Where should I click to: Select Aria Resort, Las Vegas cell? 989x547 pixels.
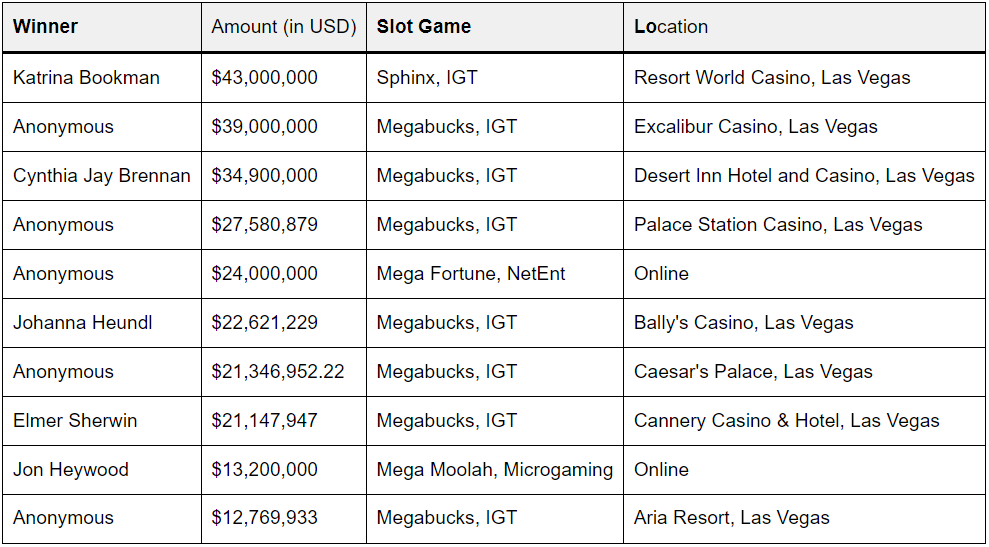pos(804,519)
